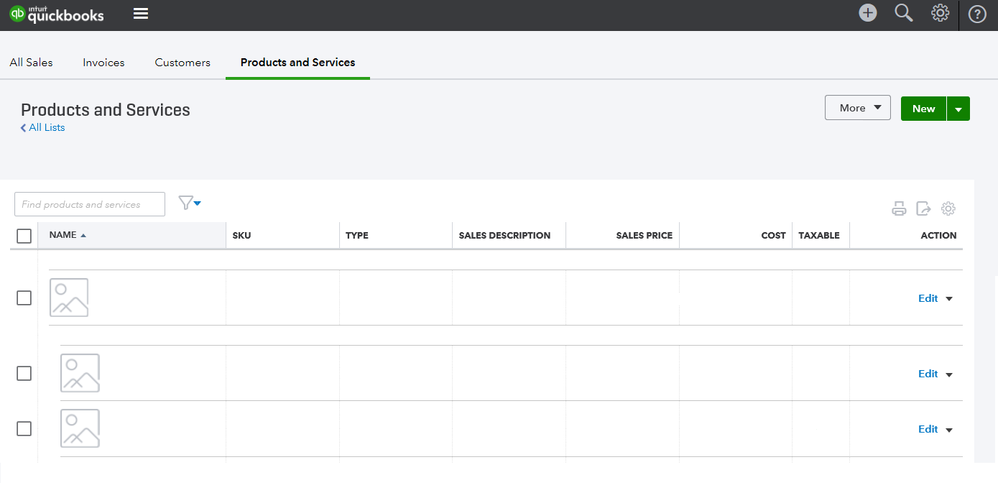Open table settings gear icon
The height and width of the screenshot is (483, 998).
click(949, 209)
